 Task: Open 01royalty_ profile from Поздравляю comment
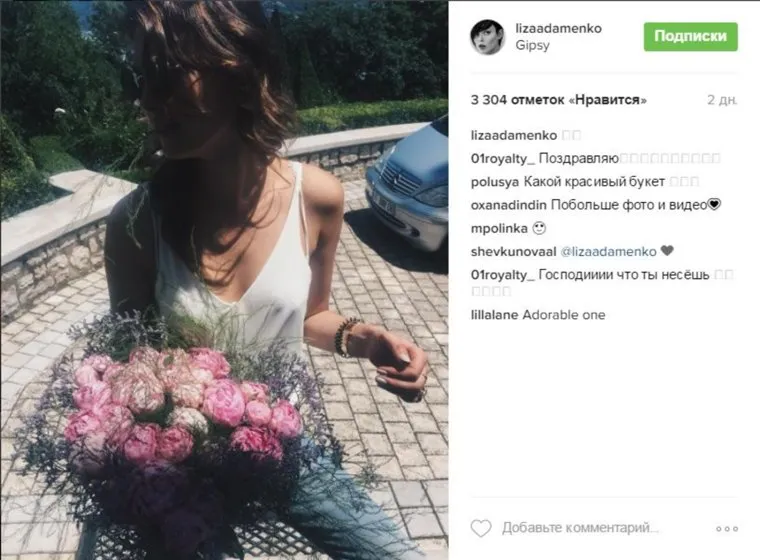click(x=503, y=159)
